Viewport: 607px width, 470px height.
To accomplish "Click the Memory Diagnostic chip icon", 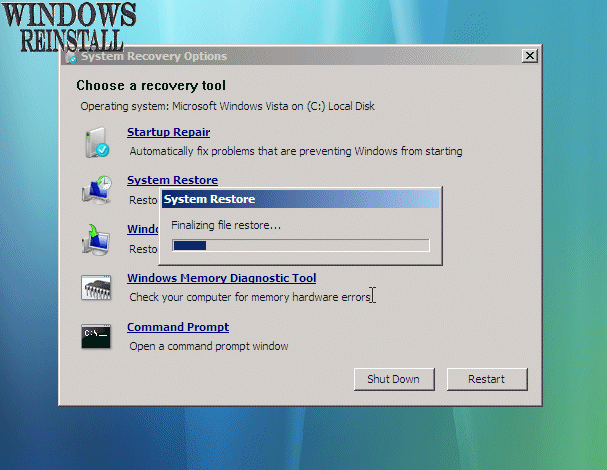I will pyautogui.click(x=97, y=288).
